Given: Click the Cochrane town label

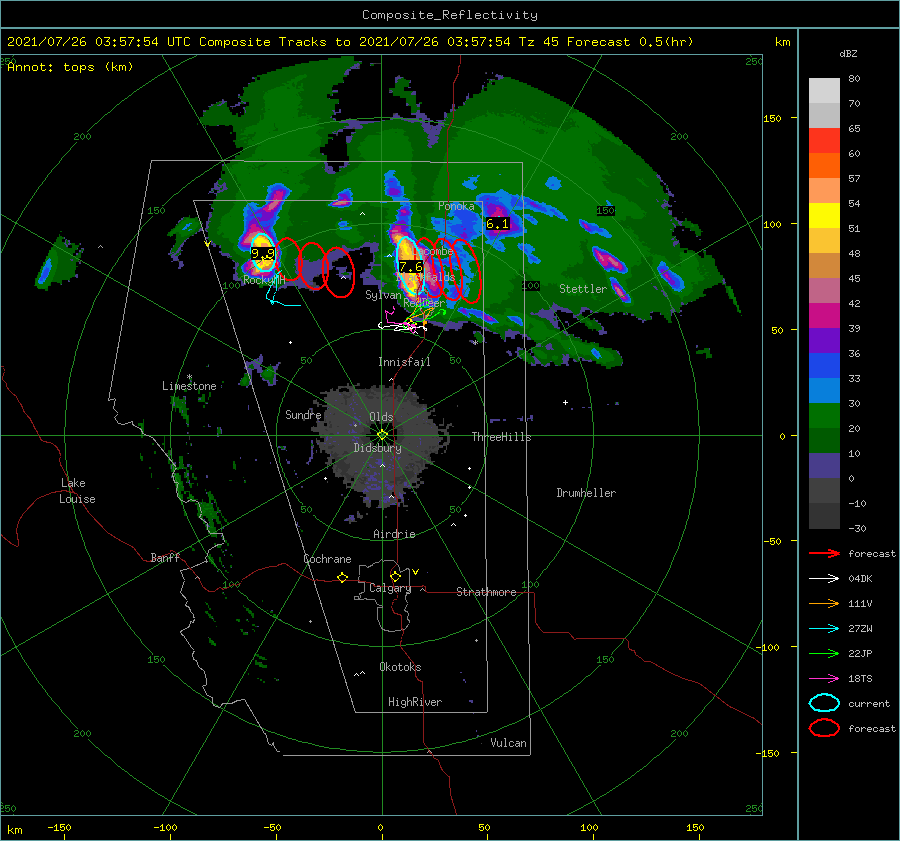Looking at the screenshot, I should pos(327,559).
